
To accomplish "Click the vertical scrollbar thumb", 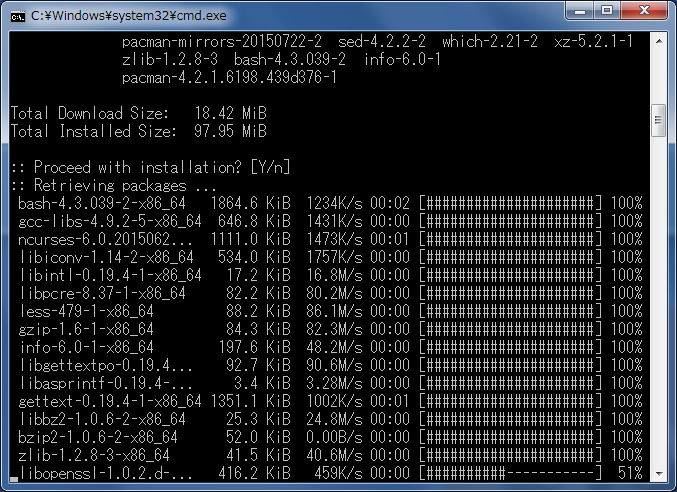I will [x=658, y=120].
